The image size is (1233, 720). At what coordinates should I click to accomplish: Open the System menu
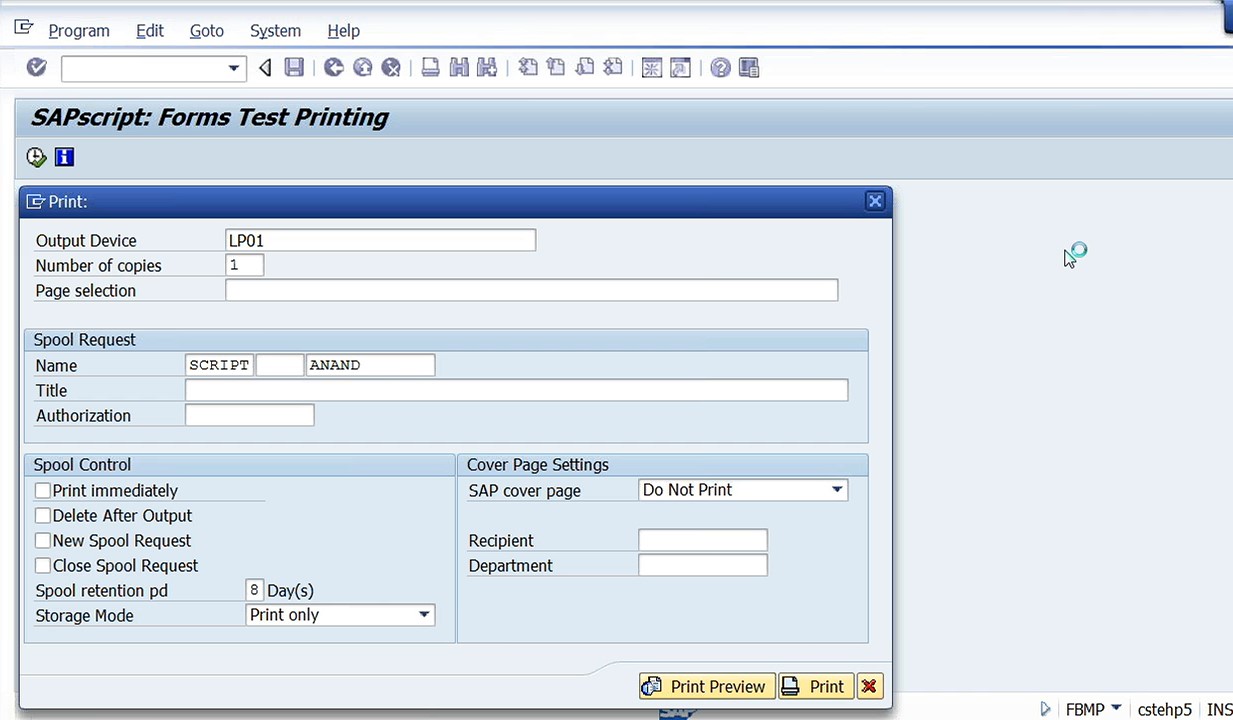pos(275,31)
